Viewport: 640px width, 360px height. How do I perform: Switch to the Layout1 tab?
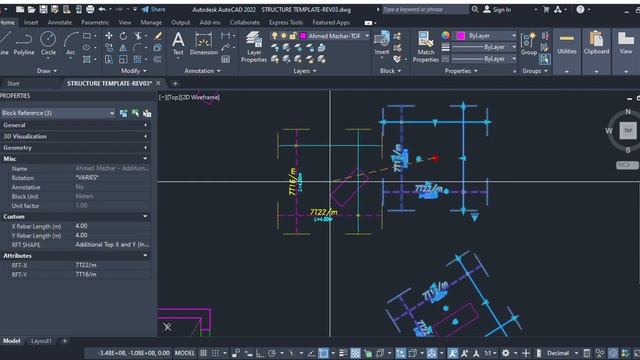41,341
